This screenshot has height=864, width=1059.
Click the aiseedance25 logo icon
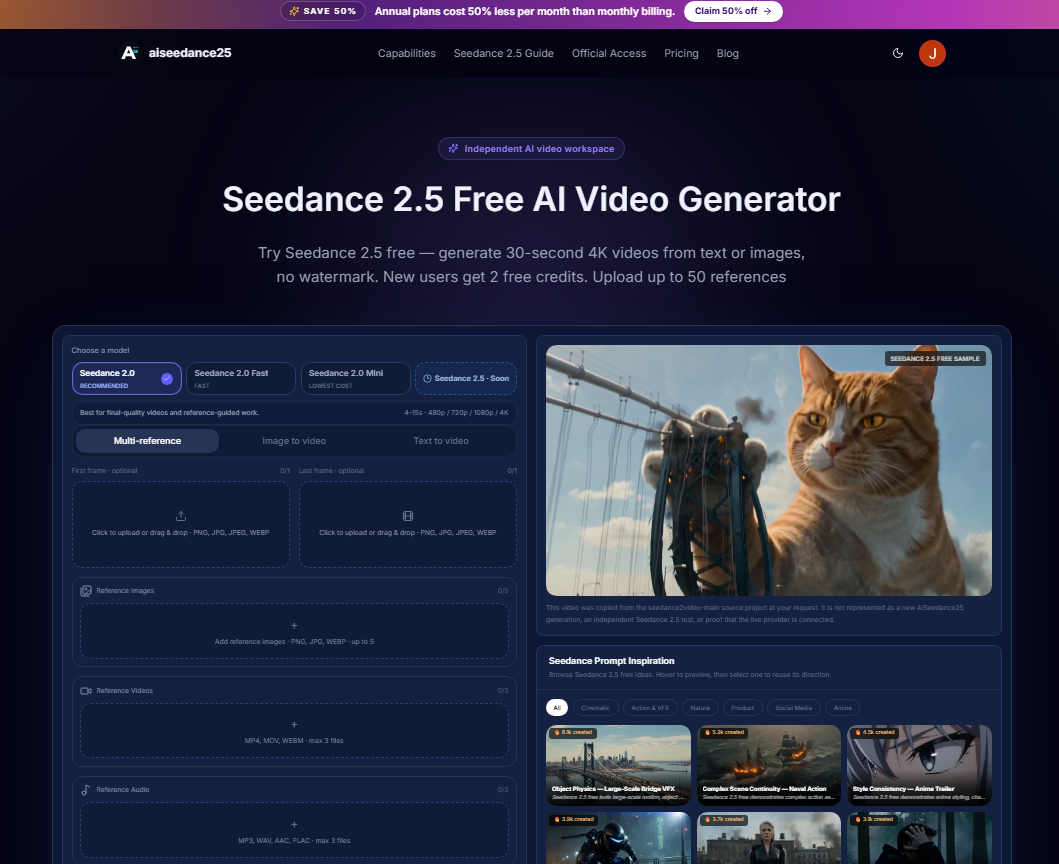coord(129,53)
